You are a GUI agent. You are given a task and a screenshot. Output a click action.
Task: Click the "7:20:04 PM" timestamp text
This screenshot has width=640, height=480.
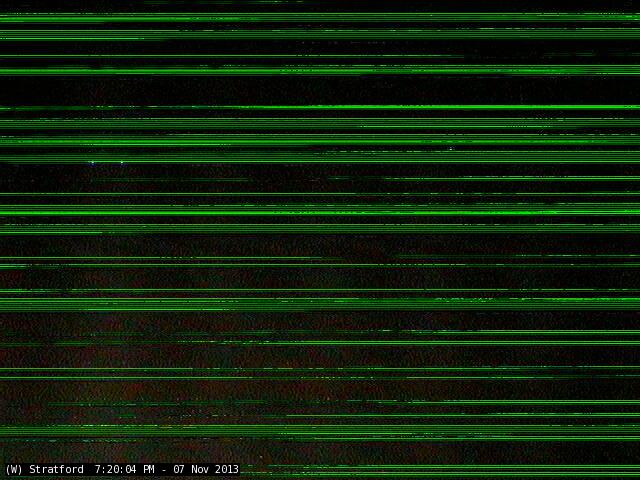(124, 469)
